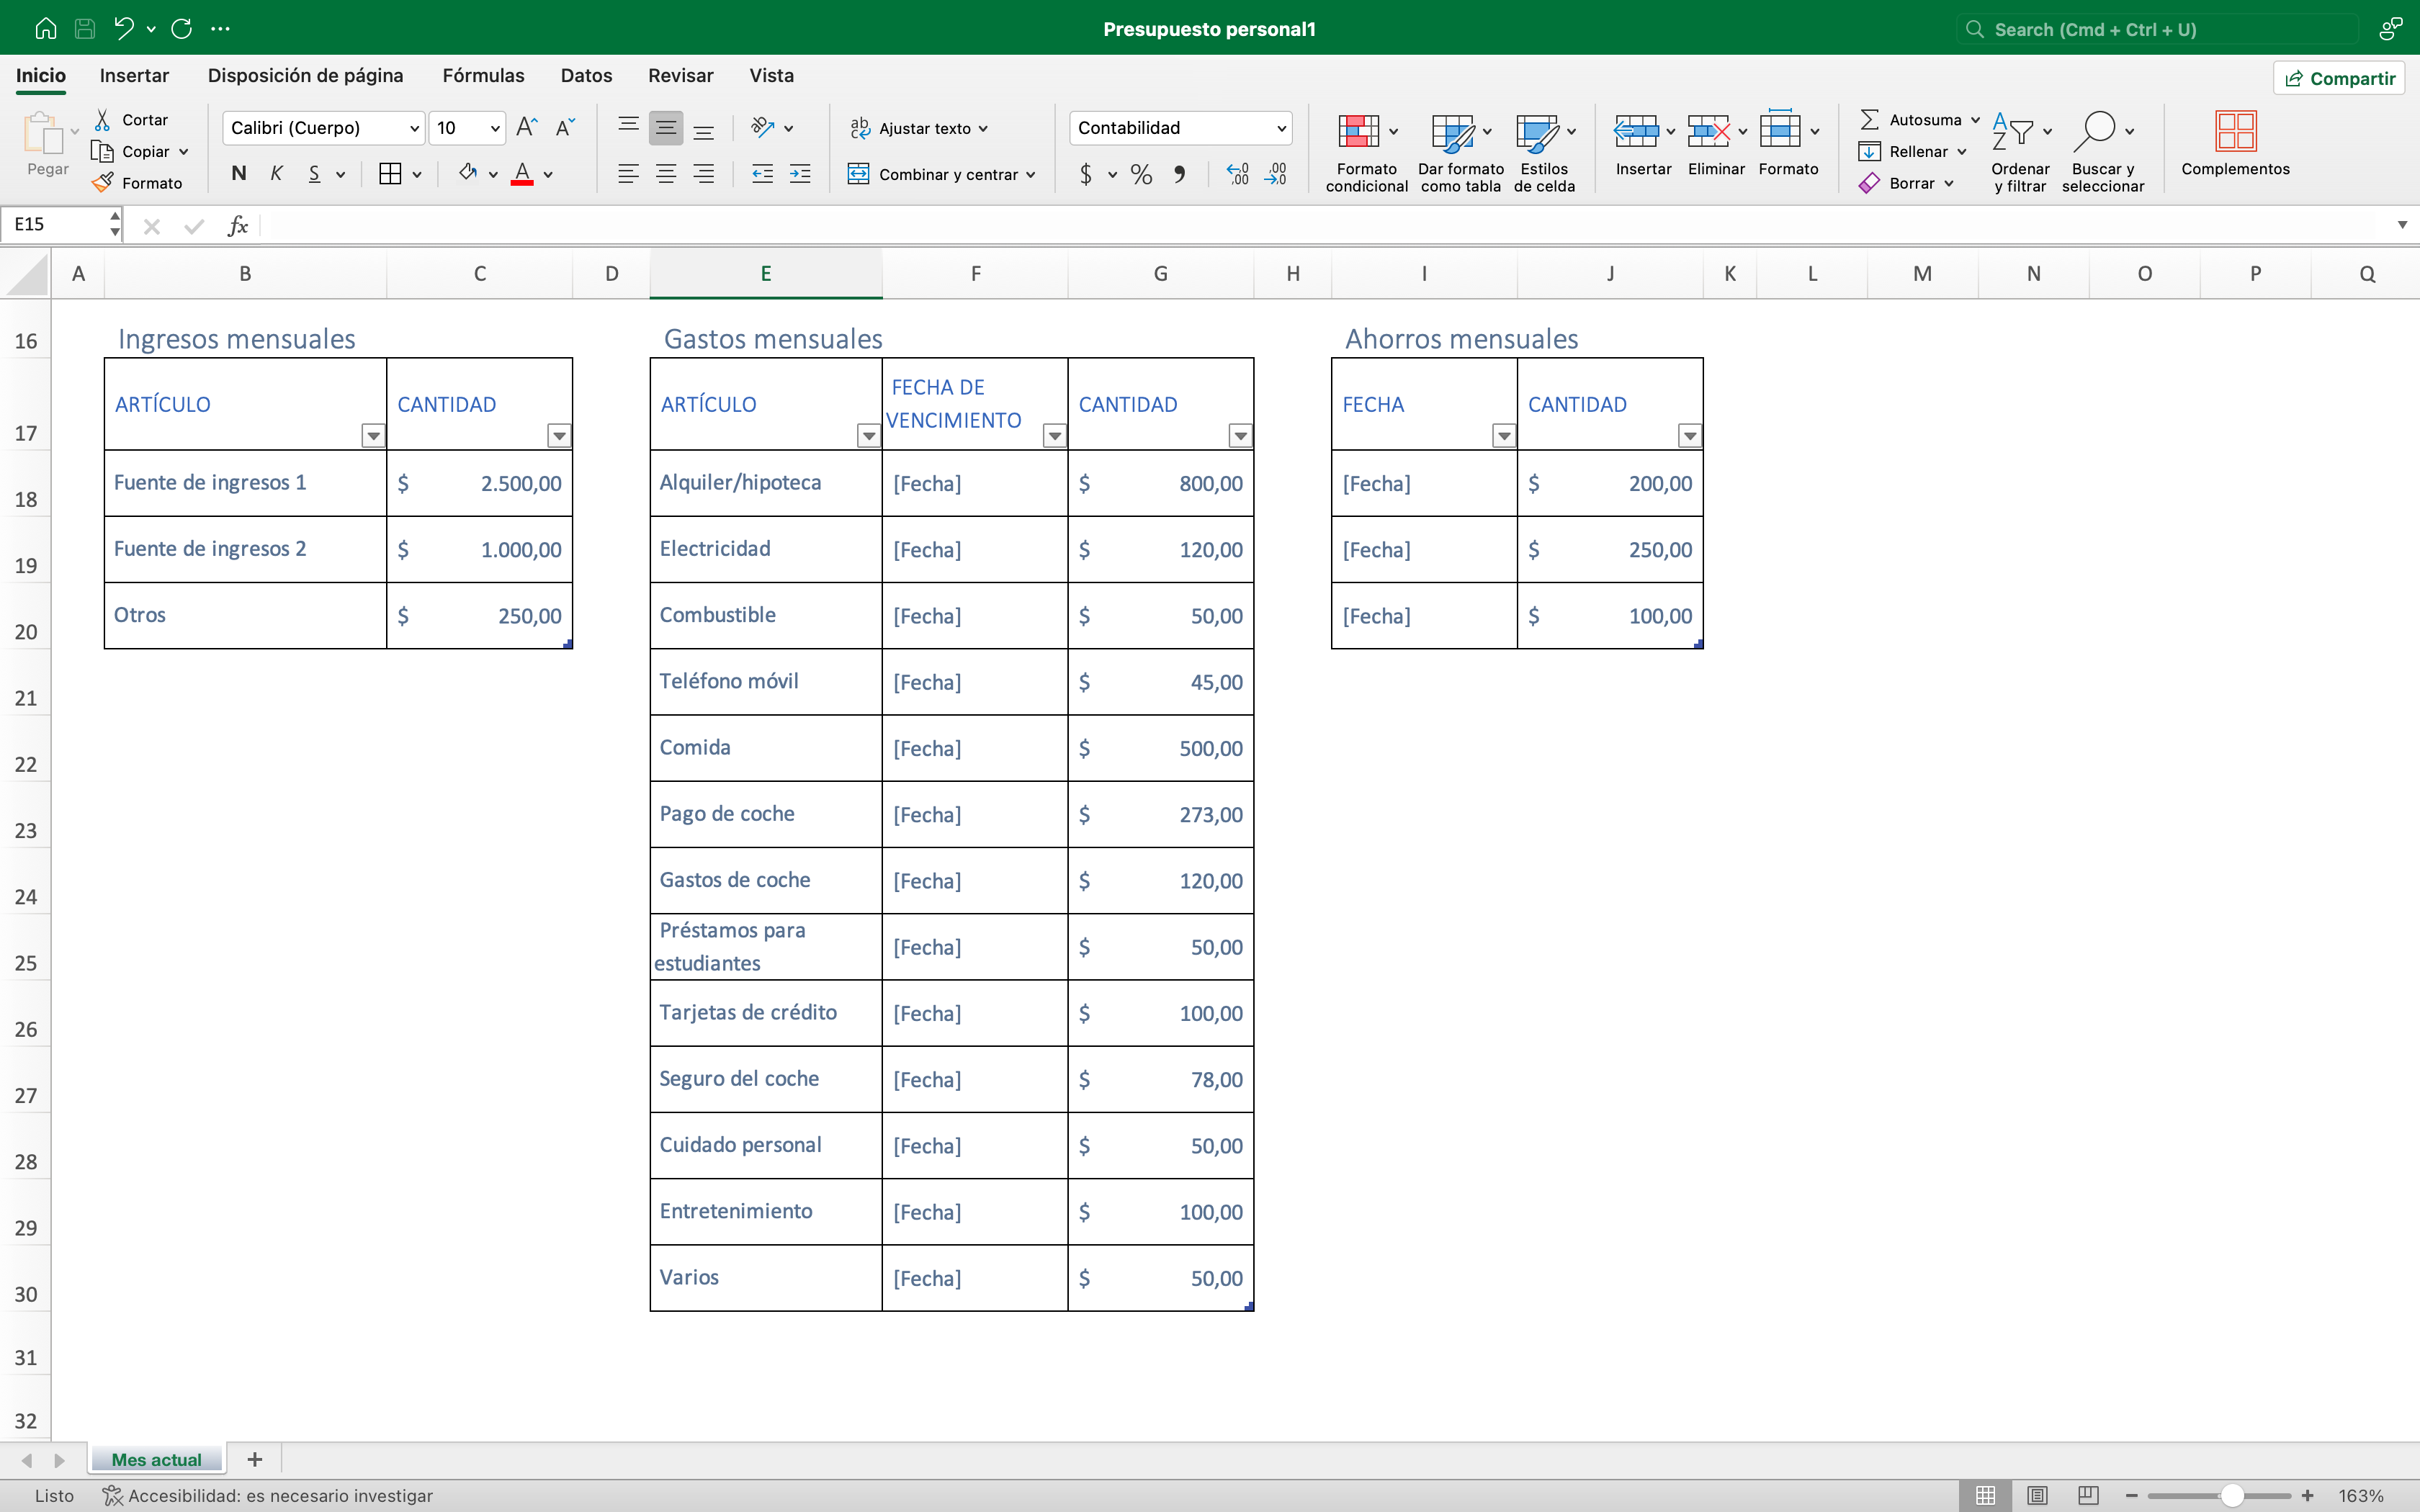Open the Contabilidad number format dropdown

pos(1280,128)
